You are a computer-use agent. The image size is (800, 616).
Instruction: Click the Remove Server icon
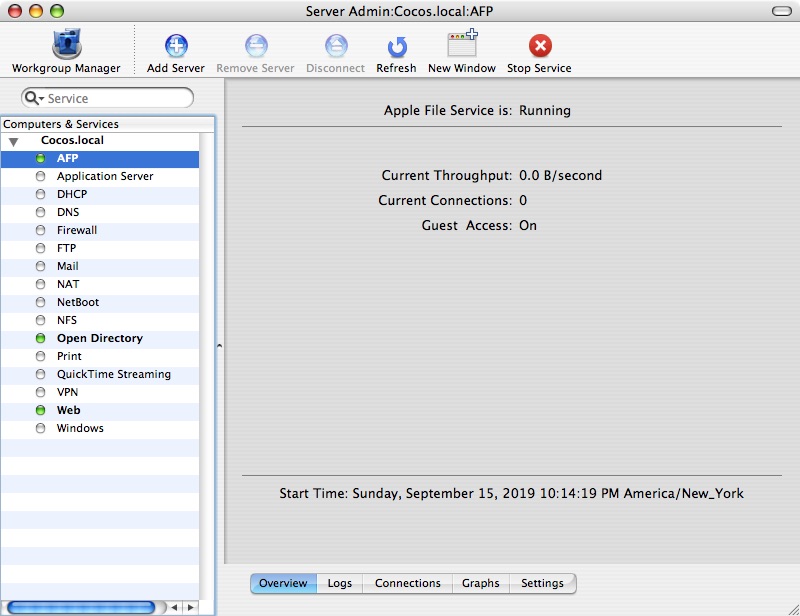(256, 45)
